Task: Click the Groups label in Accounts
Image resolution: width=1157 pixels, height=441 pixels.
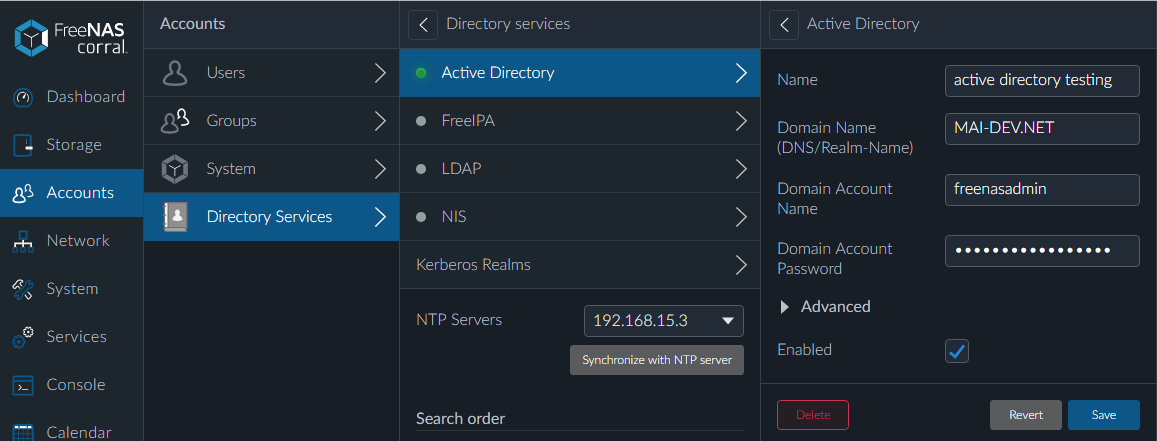Action: [x=232, y=121]
